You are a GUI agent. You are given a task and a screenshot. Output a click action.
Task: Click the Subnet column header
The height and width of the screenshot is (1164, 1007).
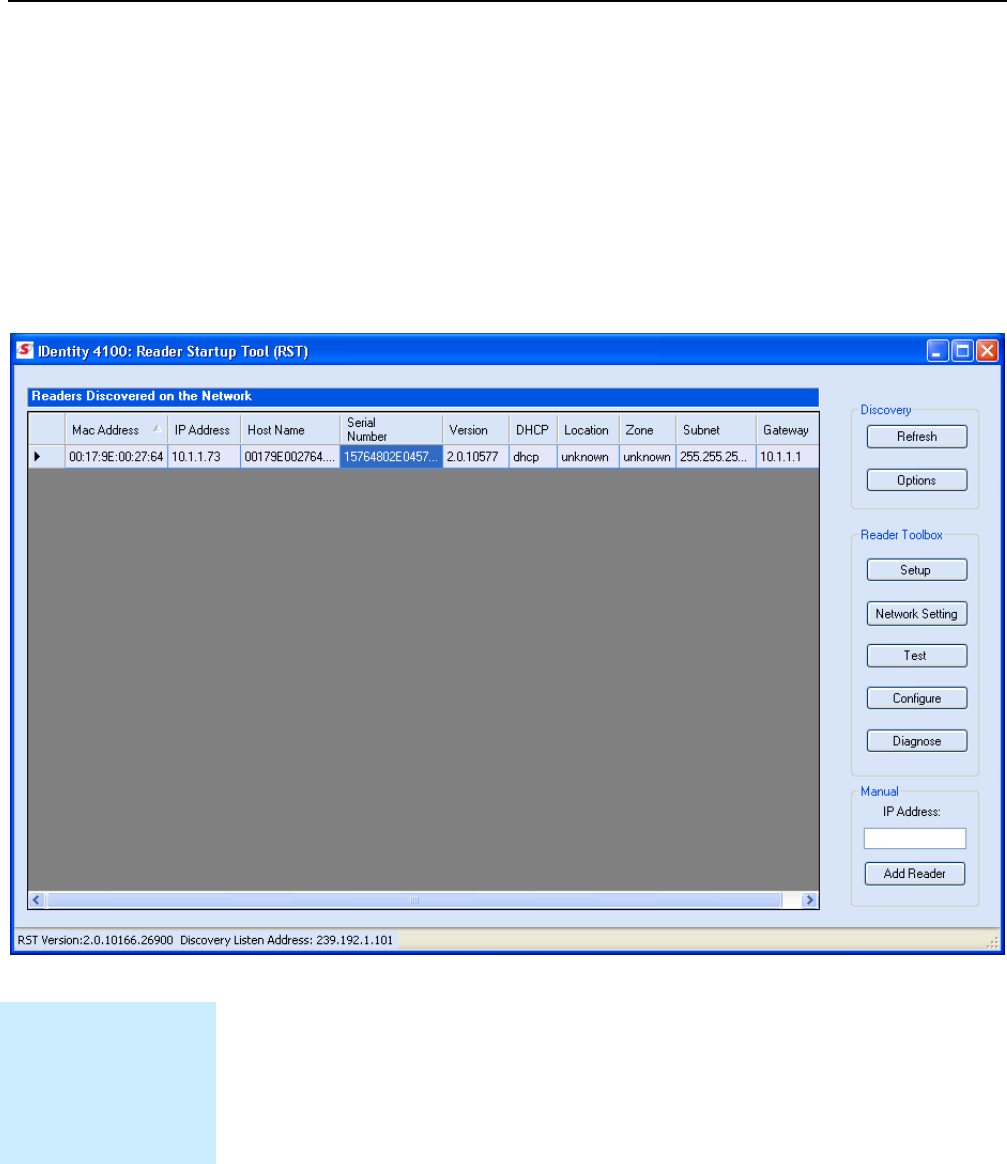point(715,430)
